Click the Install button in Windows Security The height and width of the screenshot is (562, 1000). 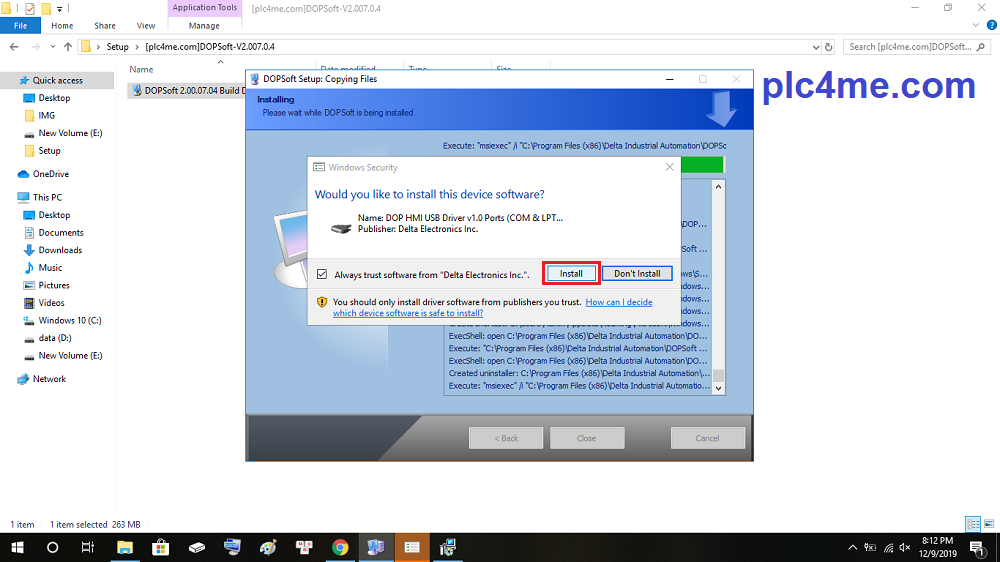(571, 273)
